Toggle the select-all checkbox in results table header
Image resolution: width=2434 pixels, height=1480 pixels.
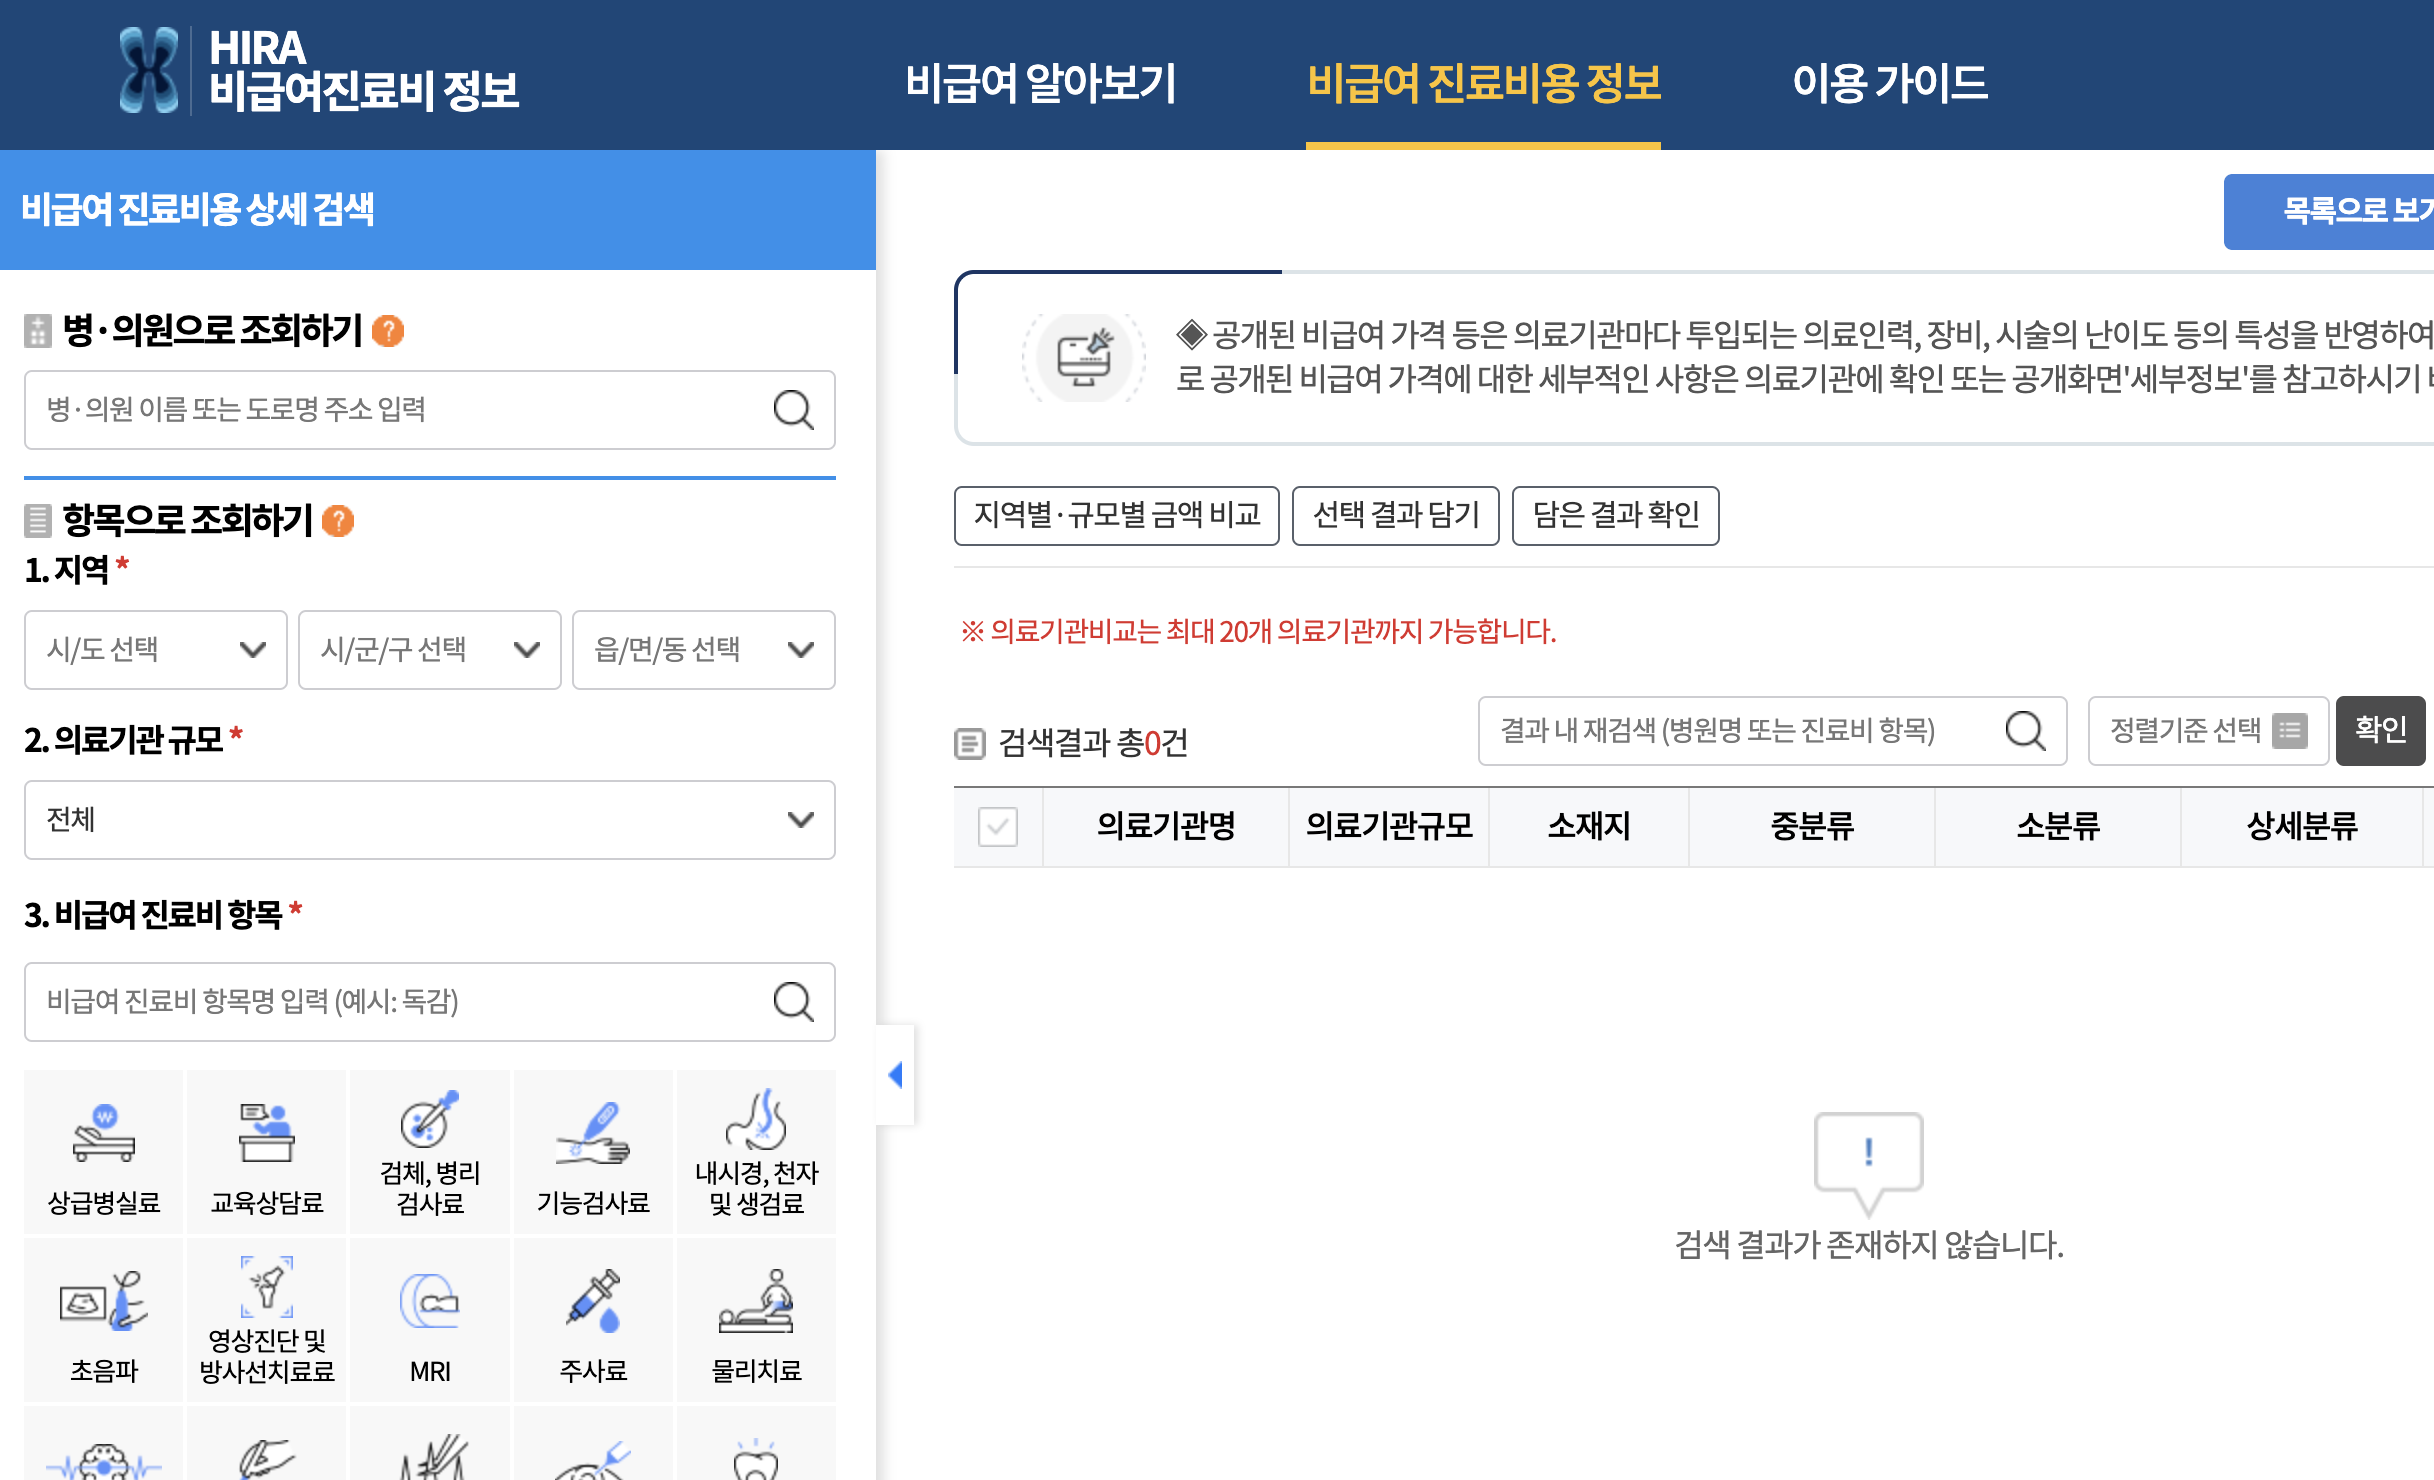997,827
